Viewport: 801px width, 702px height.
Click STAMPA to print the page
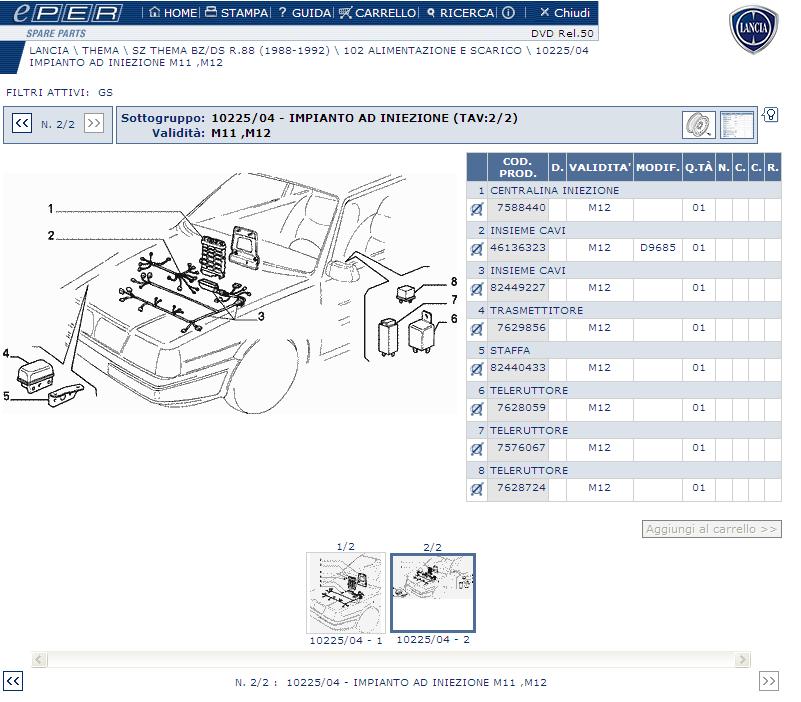tap(237, 12)
